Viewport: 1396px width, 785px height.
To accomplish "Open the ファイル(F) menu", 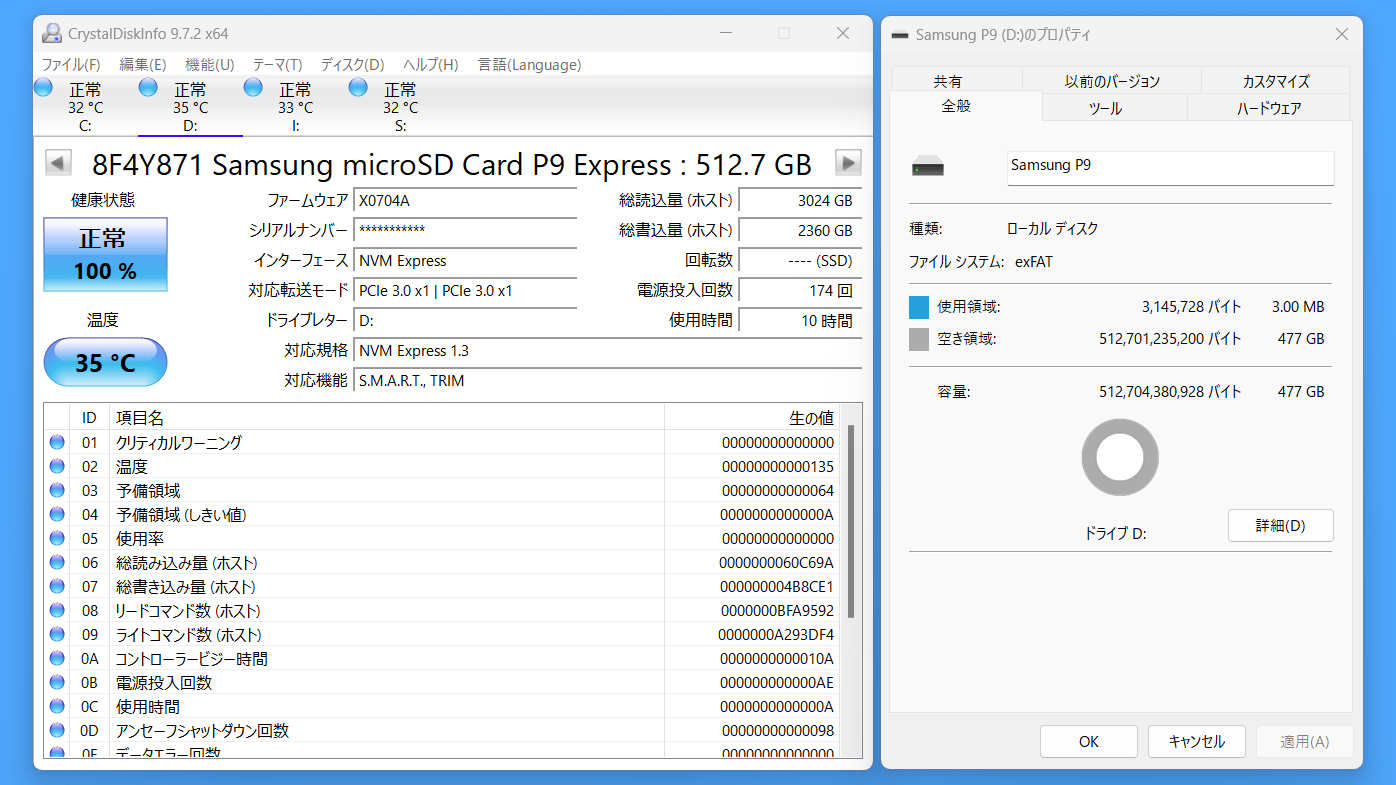I will 70,65.
